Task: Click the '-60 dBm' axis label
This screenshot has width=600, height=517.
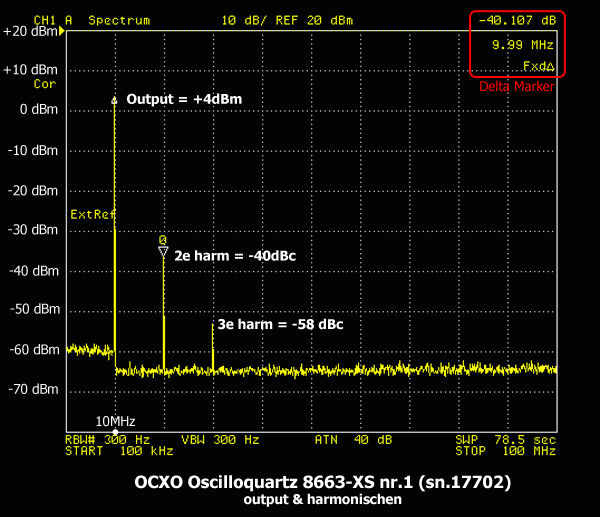Action: pos(34,350)
